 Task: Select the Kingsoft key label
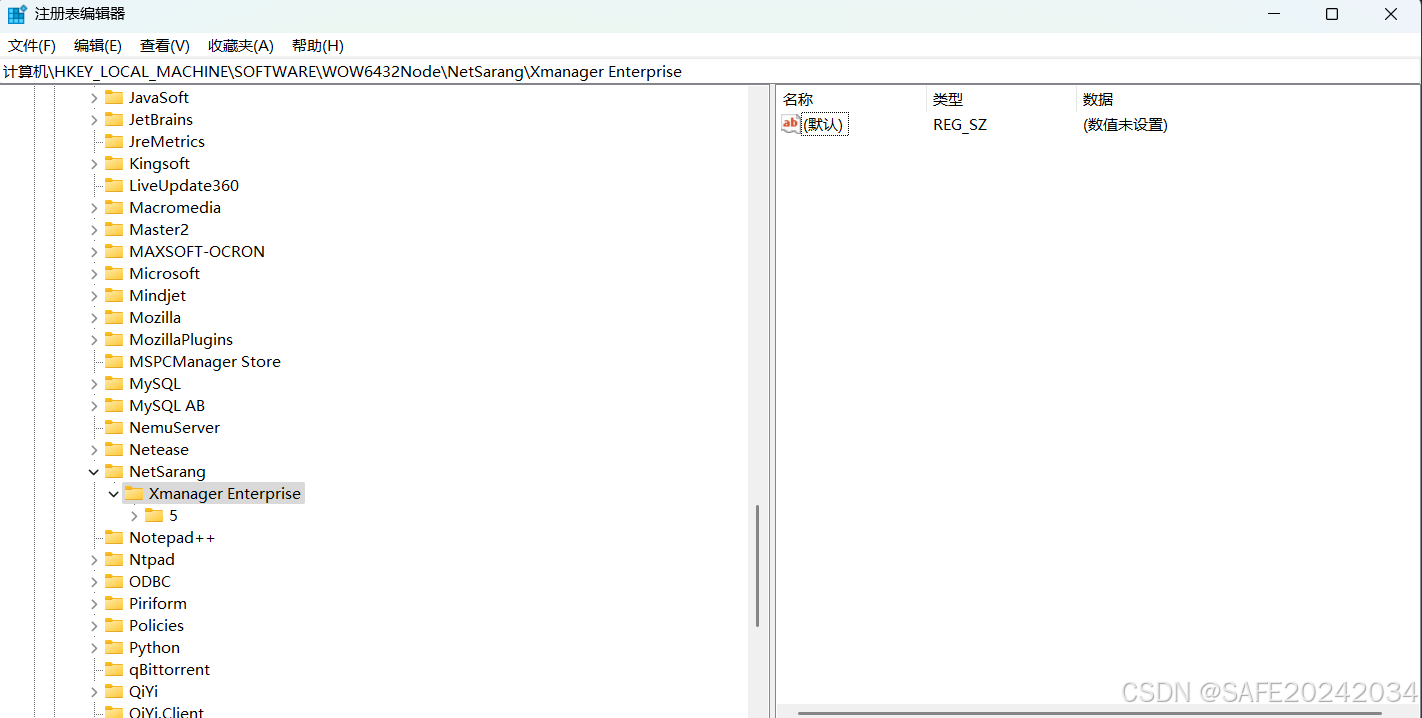(159, 163)
